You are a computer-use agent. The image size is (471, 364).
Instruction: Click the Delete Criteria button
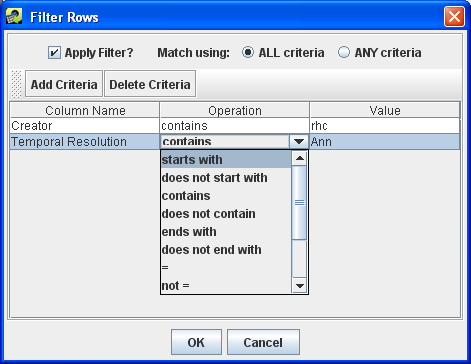pos(150,84)
